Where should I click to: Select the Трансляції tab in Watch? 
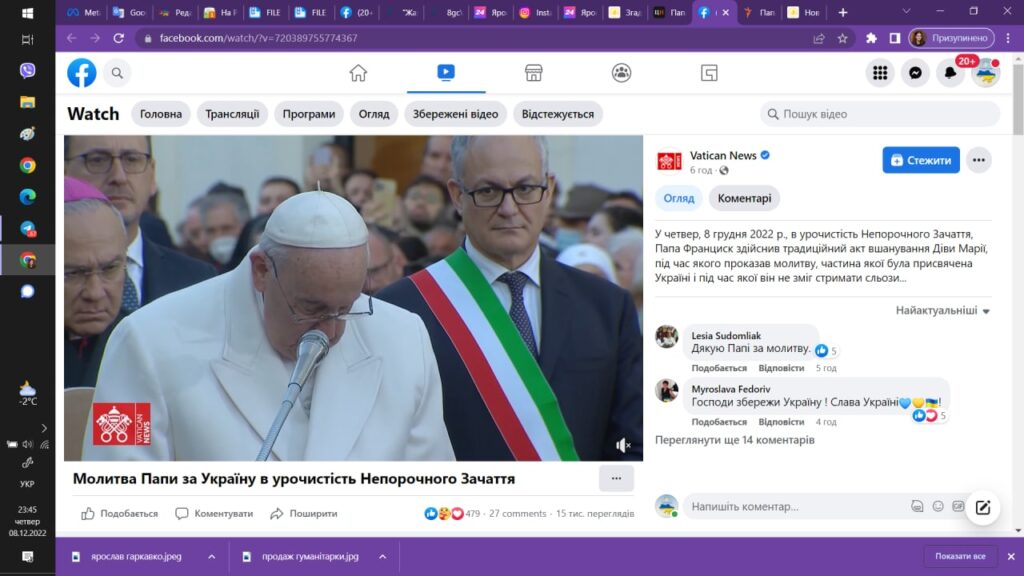click(x=232, y=114)
